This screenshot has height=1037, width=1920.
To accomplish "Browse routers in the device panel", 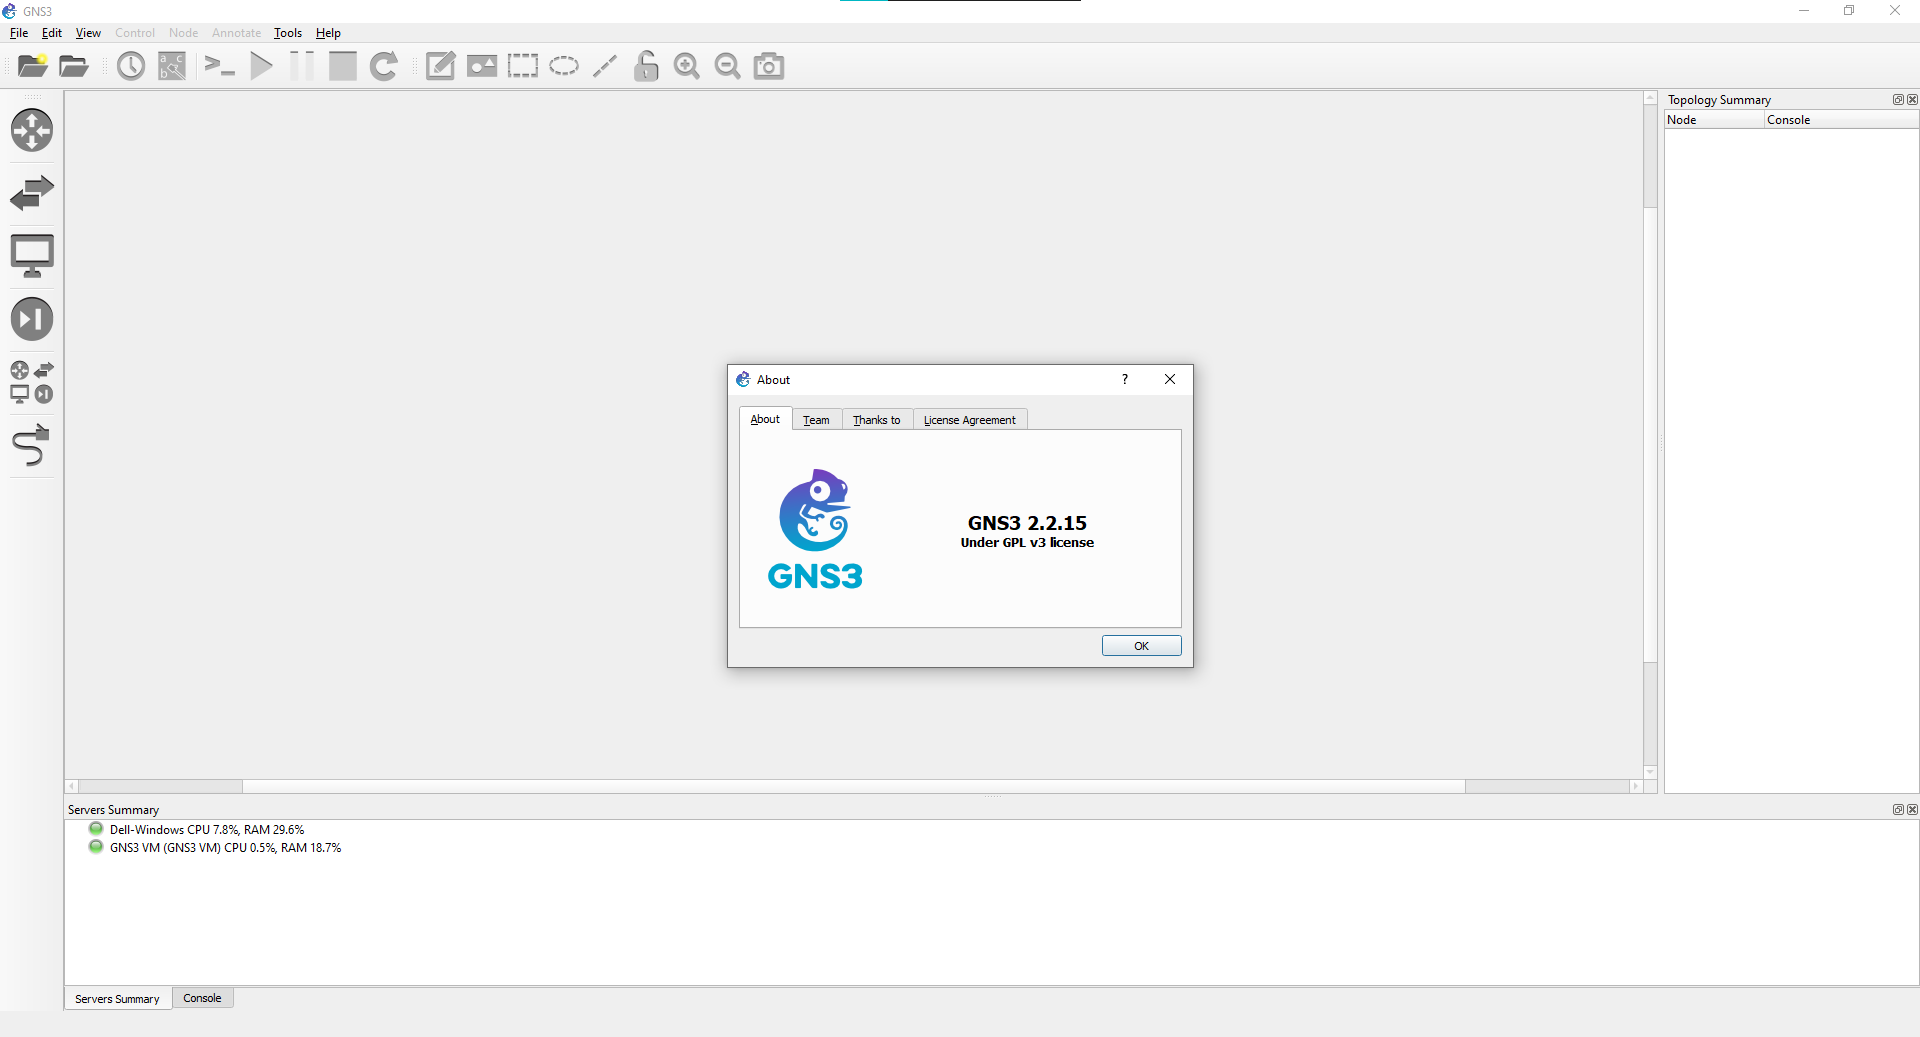I will coord(33,130).
